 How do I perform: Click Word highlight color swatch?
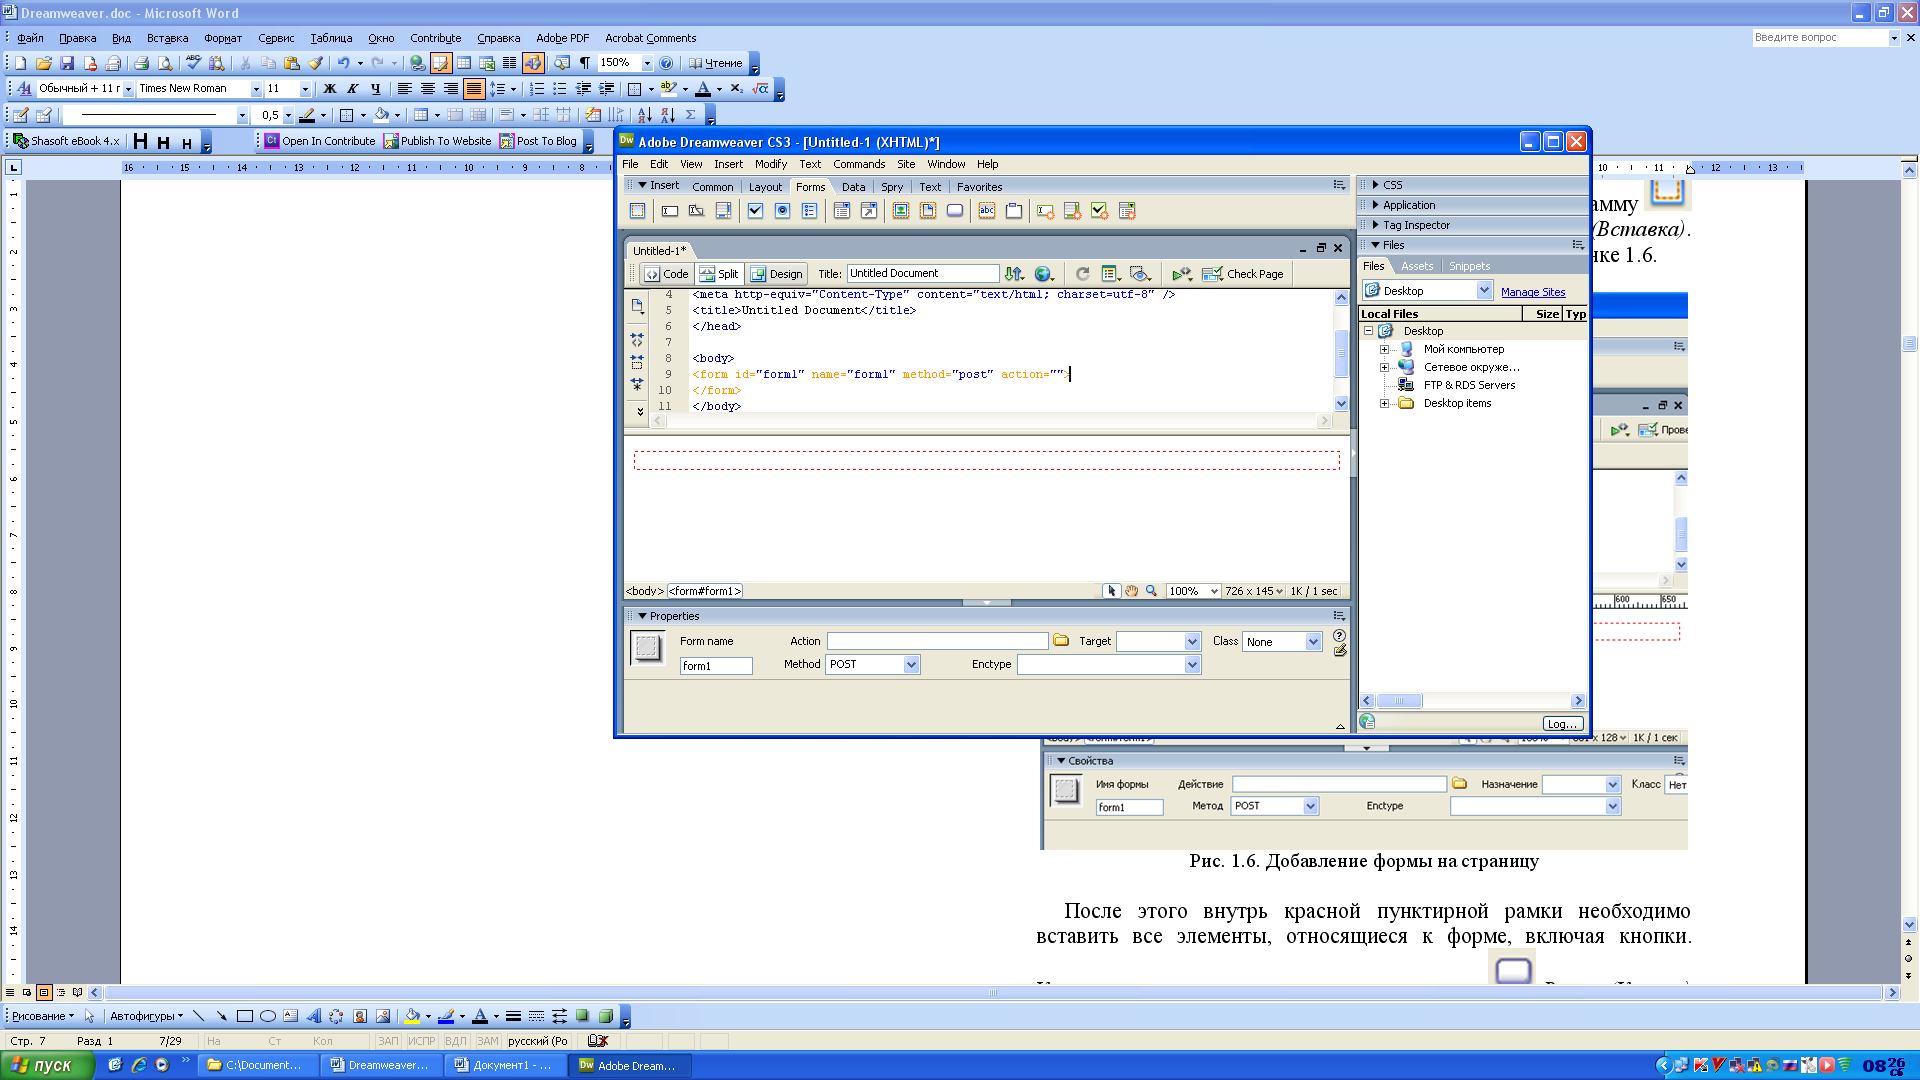click(x=669, y=89)
